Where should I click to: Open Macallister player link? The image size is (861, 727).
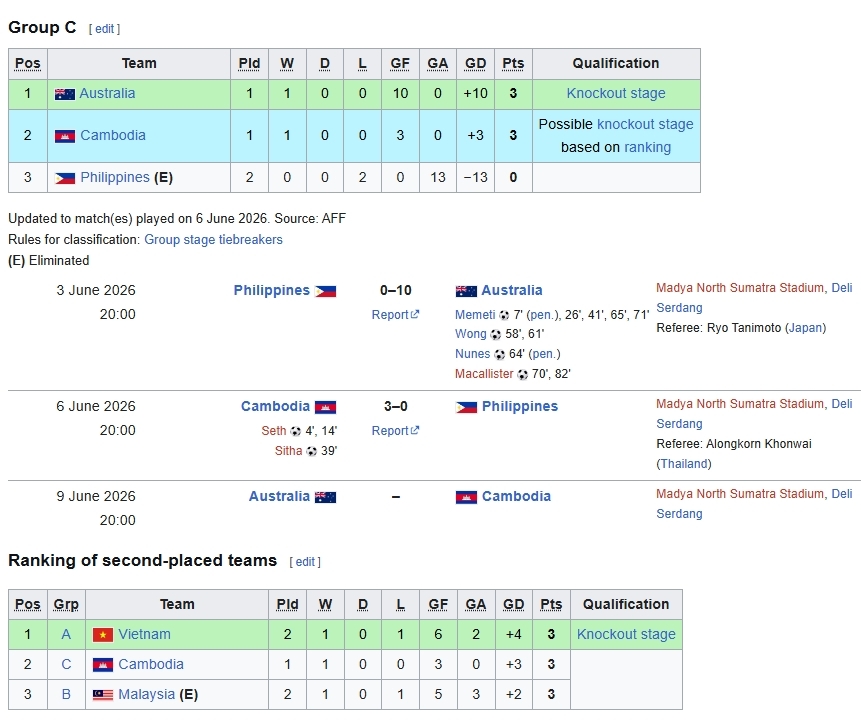[484, 374]
